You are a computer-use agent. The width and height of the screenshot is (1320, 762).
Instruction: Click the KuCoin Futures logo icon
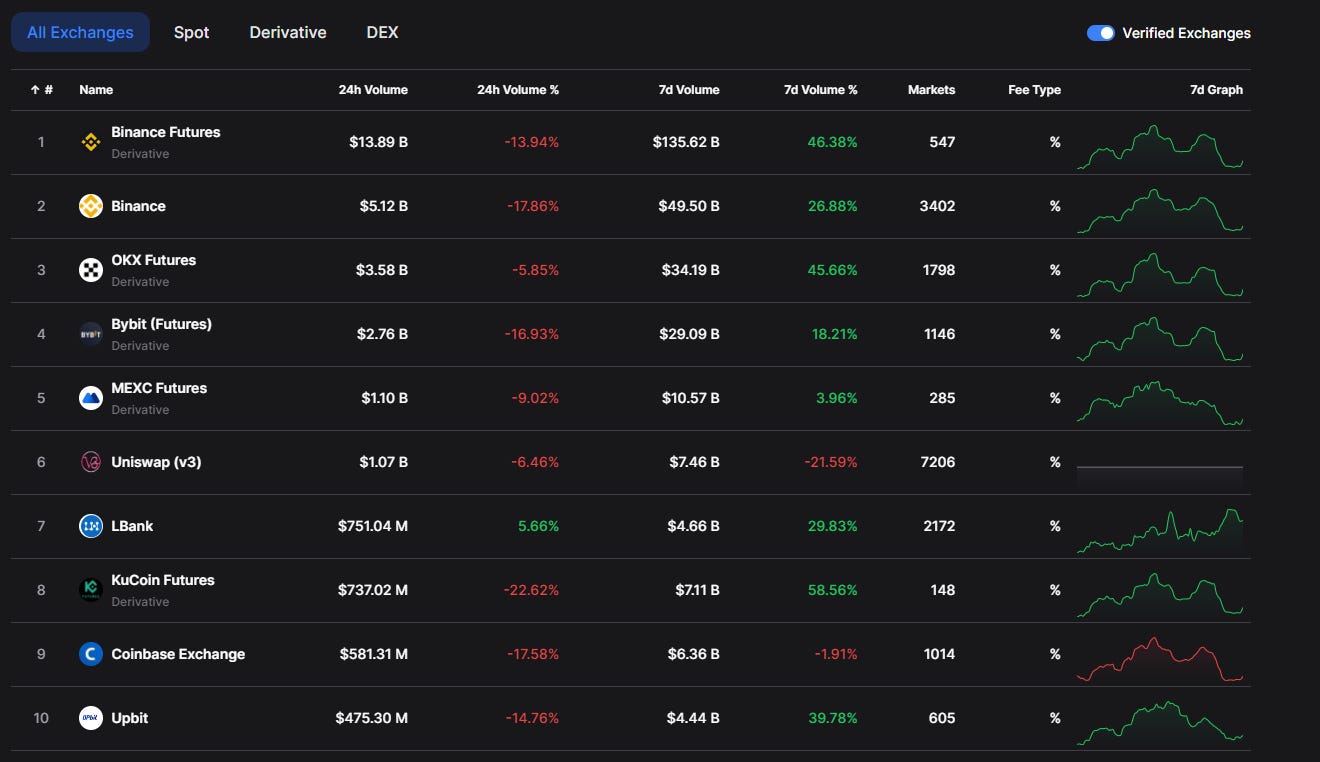point(91,590)
